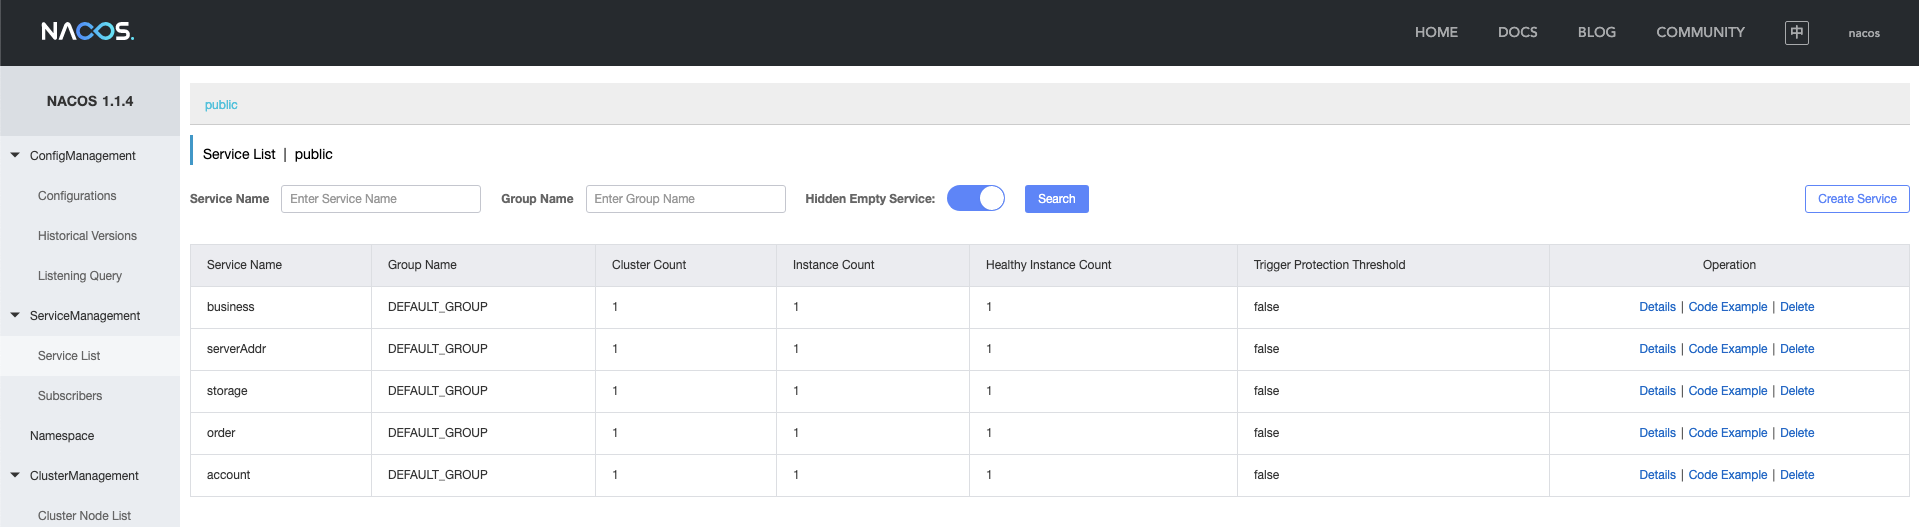Image resolution: width=1919 pixels, height=527 pixels.
Task: Click the Create Service button
Action: coord(1857,199)
